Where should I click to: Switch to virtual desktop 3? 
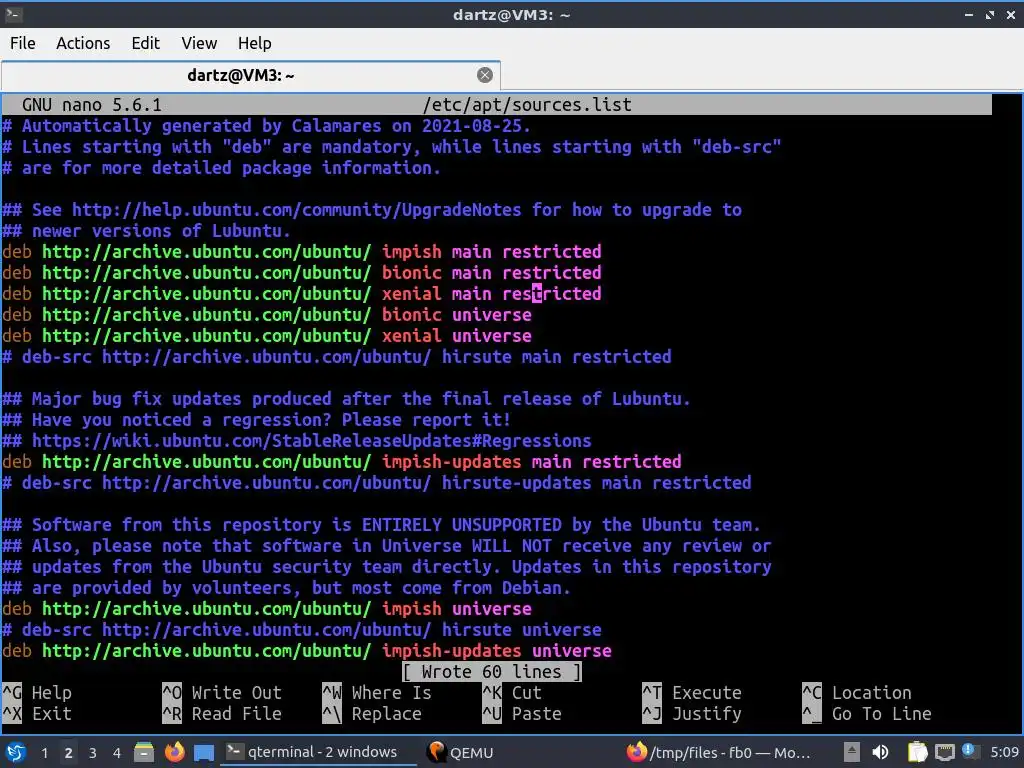(93, 753)
